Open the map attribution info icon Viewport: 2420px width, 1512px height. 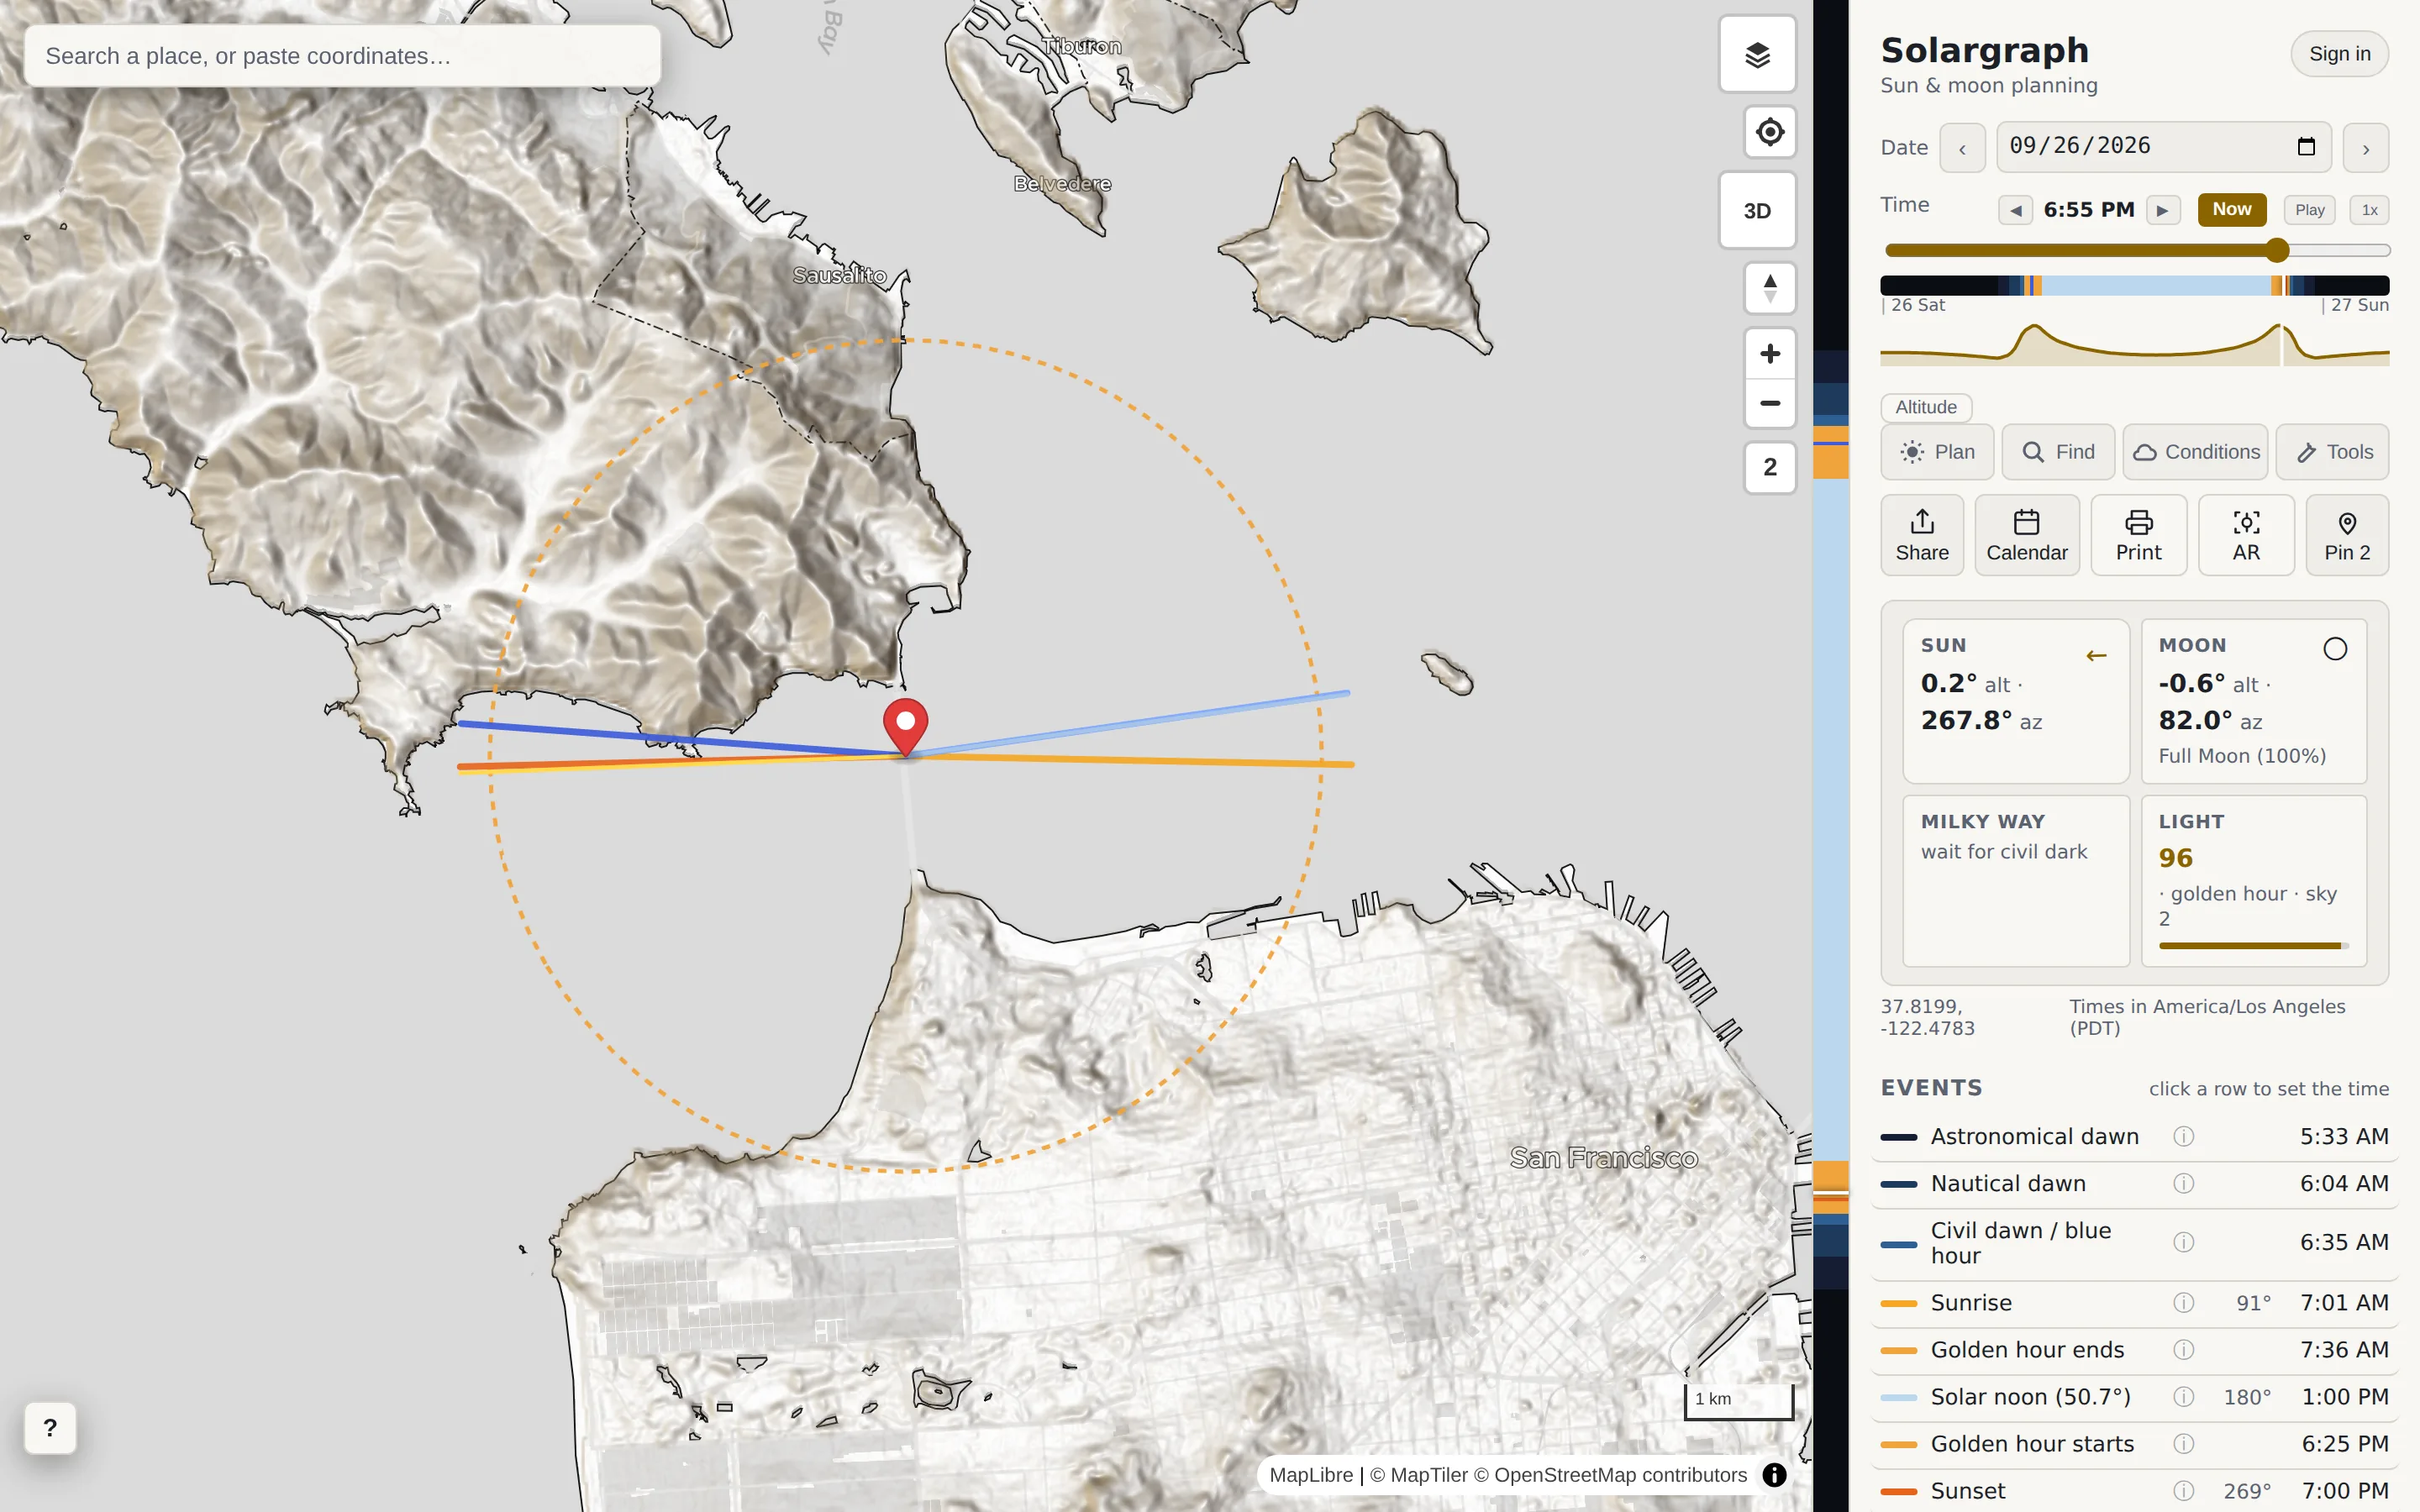[1774, 1475]
